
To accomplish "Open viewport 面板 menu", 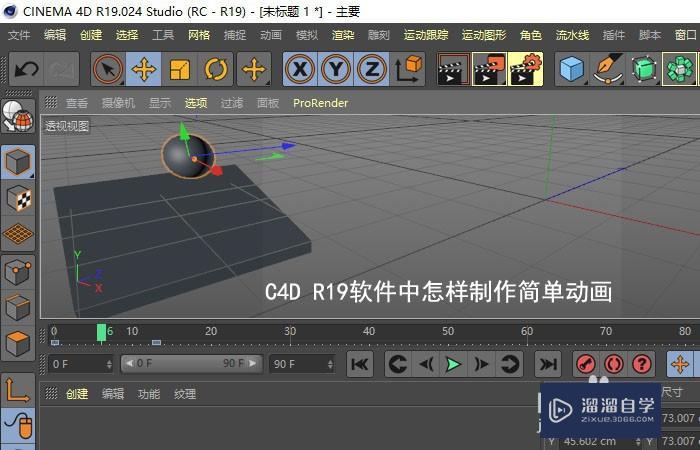I will (268, 103).
